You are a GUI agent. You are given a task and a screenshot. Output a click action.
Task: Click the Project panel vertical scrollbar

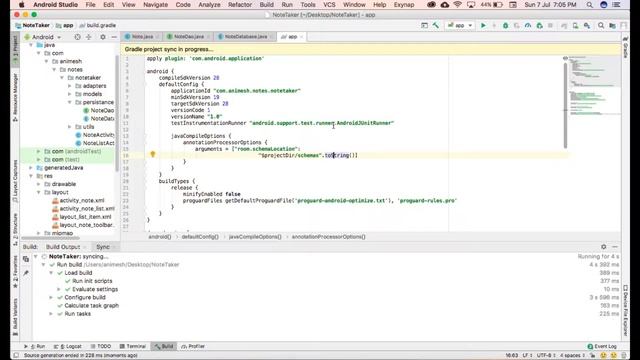(117, 114)
